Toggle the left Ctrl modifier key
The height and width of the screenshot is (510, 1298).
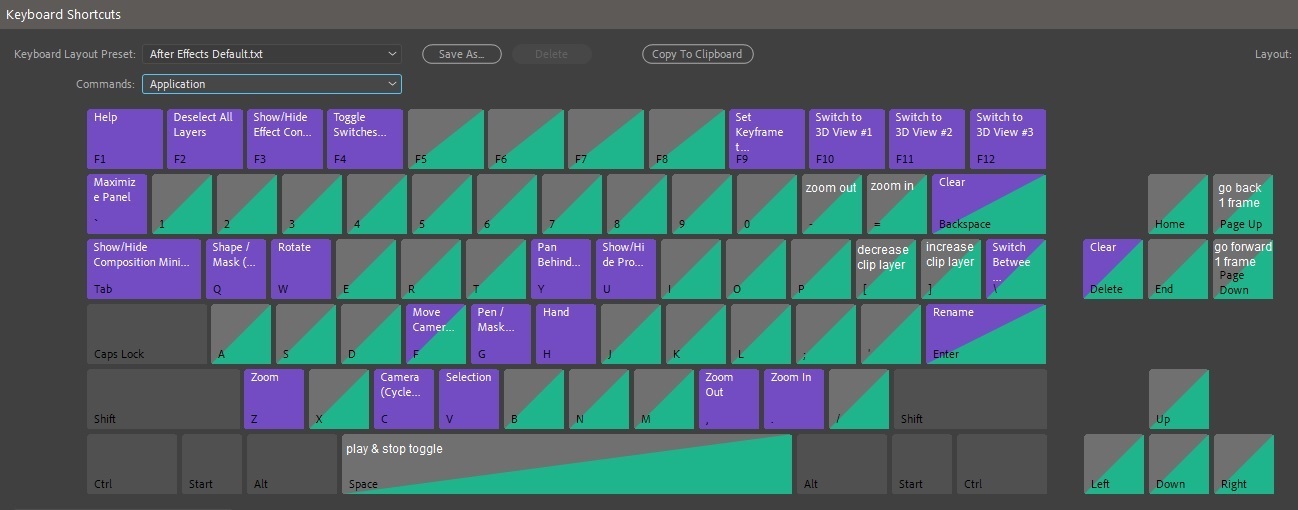click(x=131, y=464)
